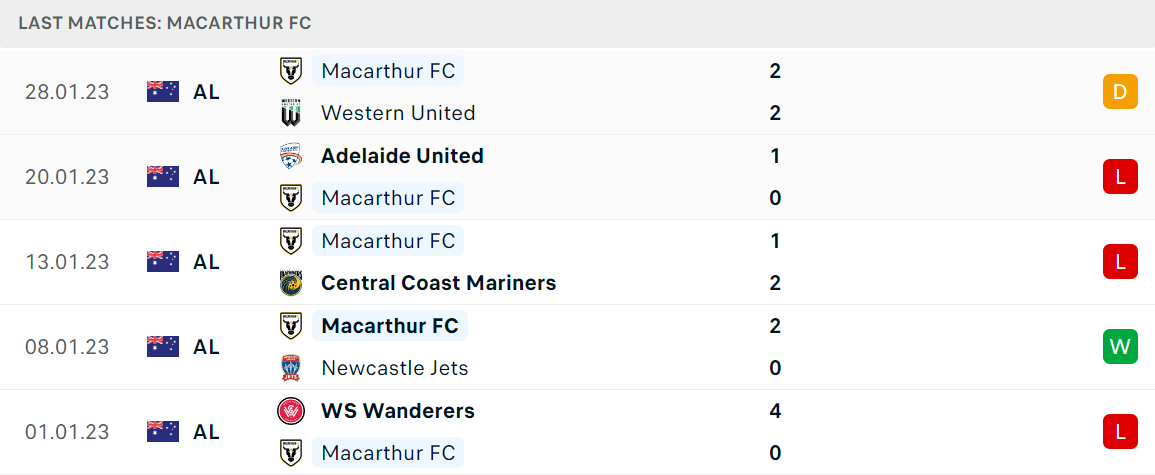The width and height of the screenshot is (1155, 475).
Task: Click the Central Coast Mariners crest
Action: [x=291, y=284]
